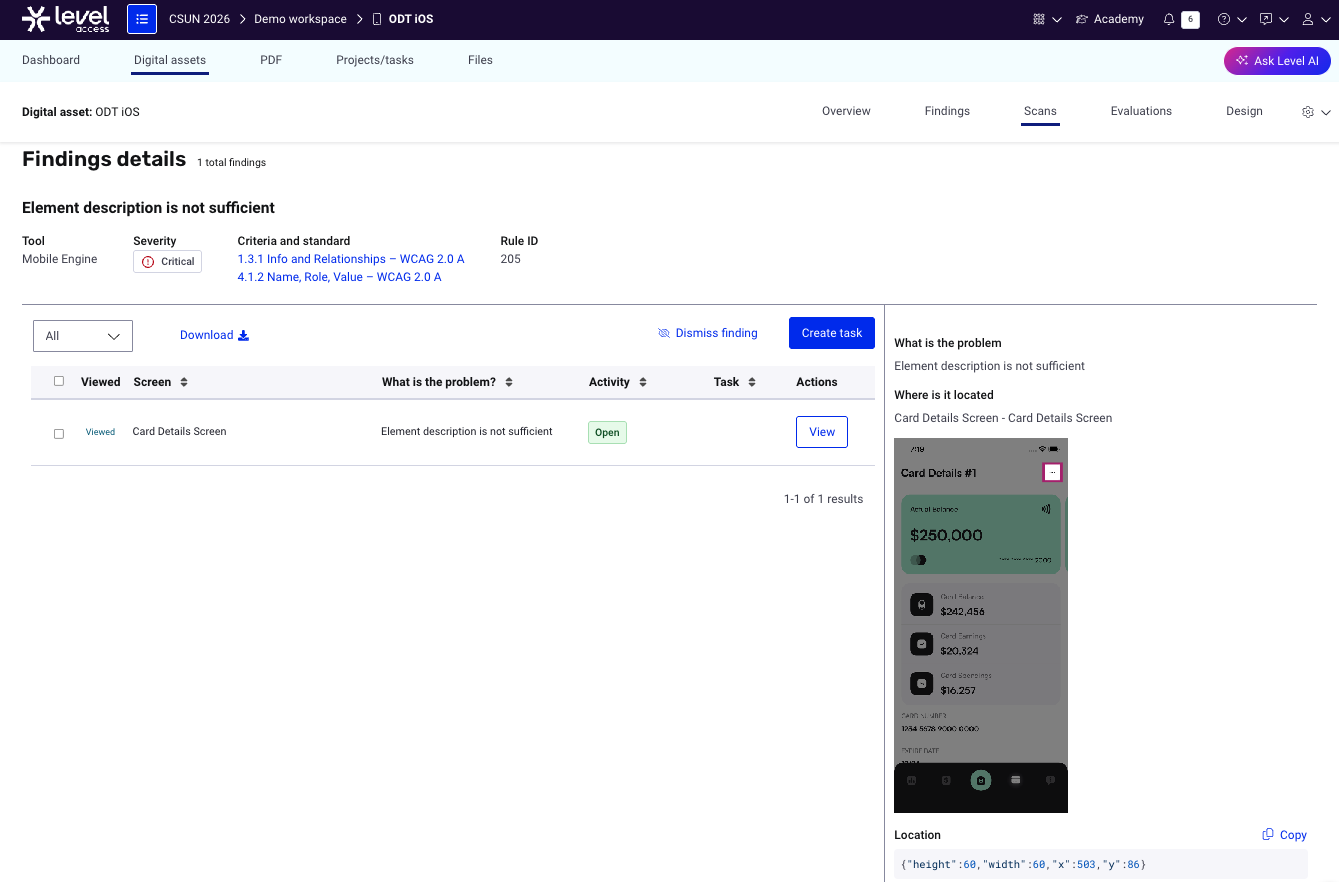The width and height of the screenshot is (1339, 882).
Task: Click the Academy graduation cap icon
Action: point(1082,19)
